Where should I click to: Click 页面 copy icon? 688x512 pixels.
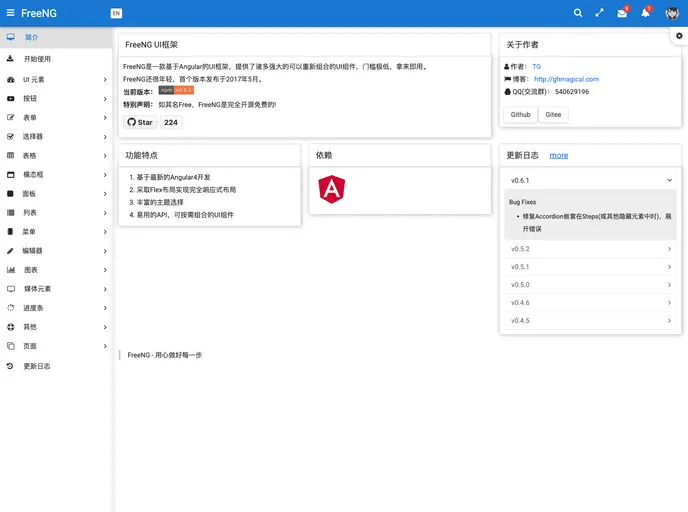coord(11,346)
